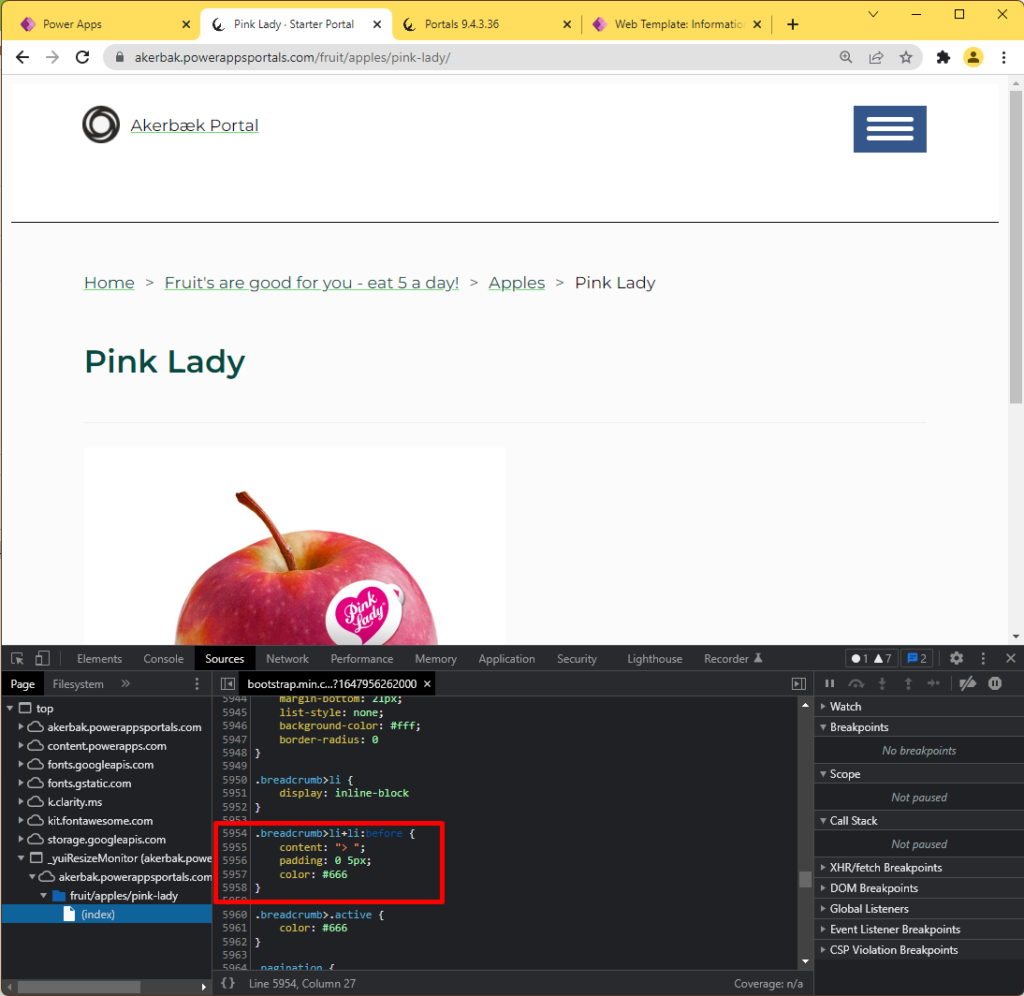Open the Lighthouse panel
This screenshot has width=1024, height=996.
[x=654, y=658]
